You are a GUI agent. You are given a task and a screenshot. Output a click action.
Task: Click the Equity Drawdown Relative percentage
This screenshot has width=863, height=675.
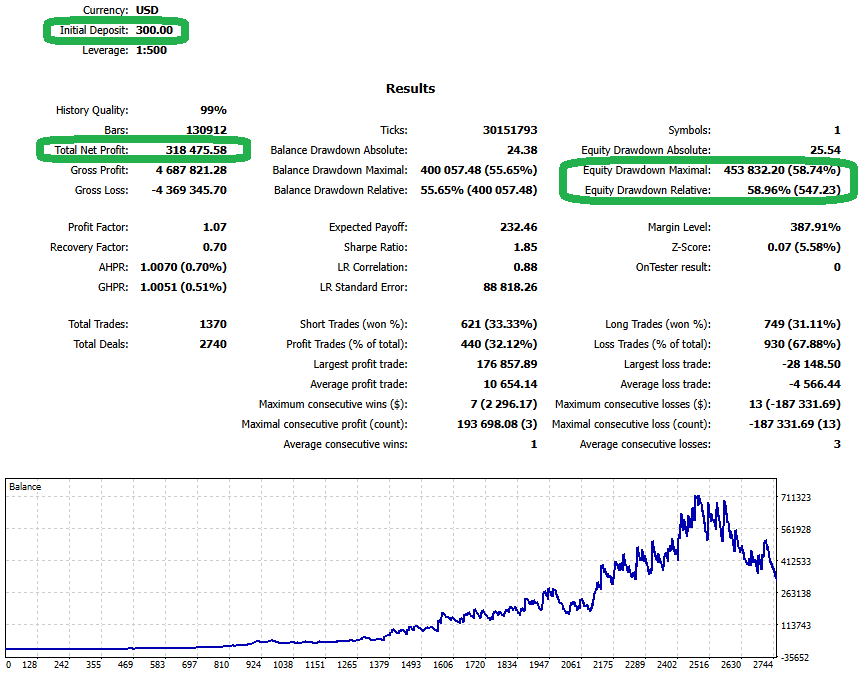(x=783, y=190)
